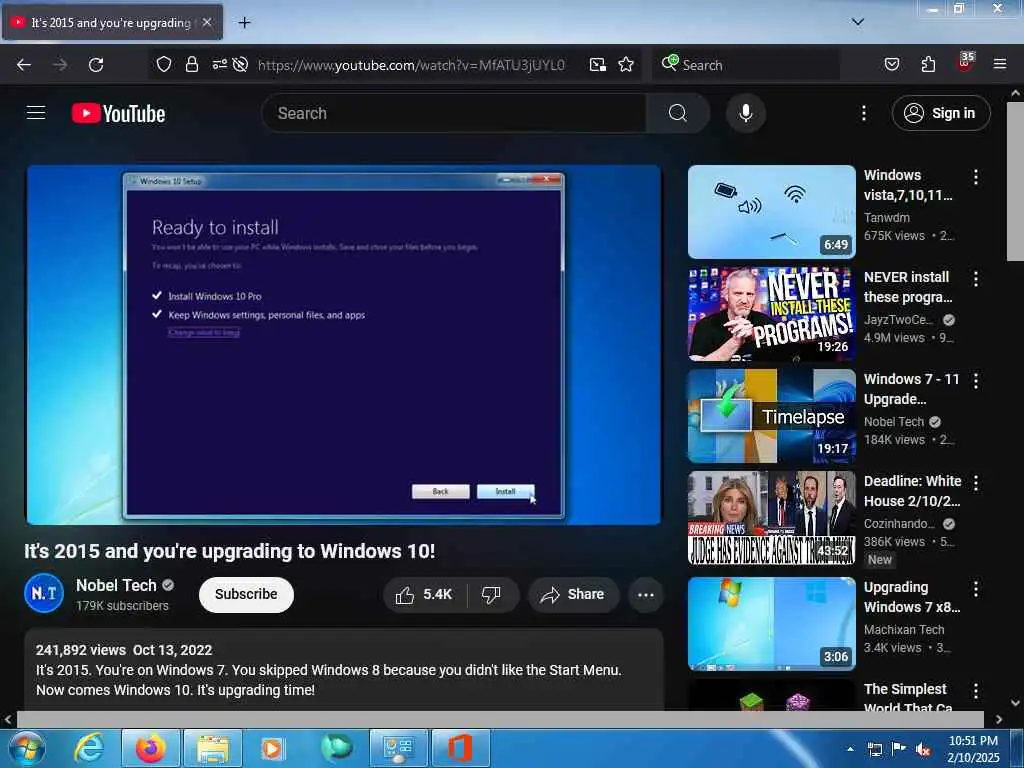
Task: Open options menu for NEVER install video
Action: [976, 279]
